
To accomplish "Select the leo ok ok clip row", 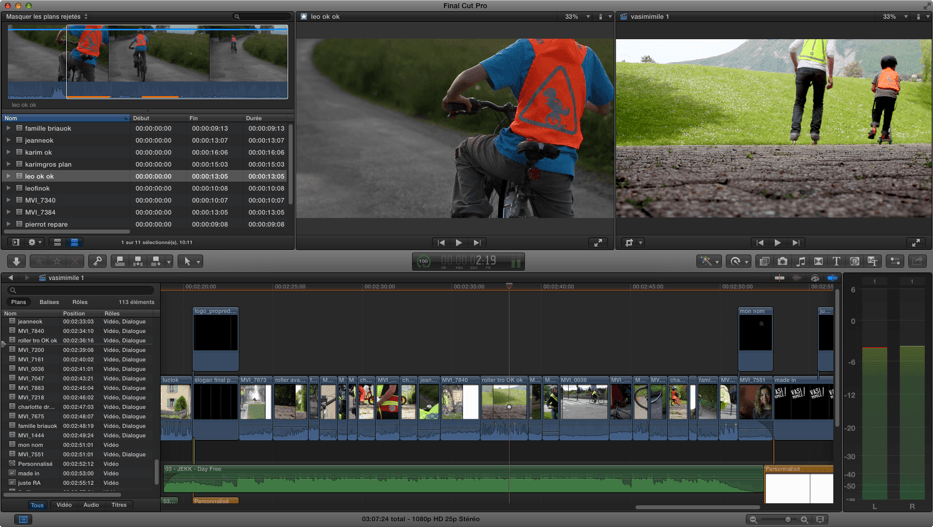I will [146, 176].
